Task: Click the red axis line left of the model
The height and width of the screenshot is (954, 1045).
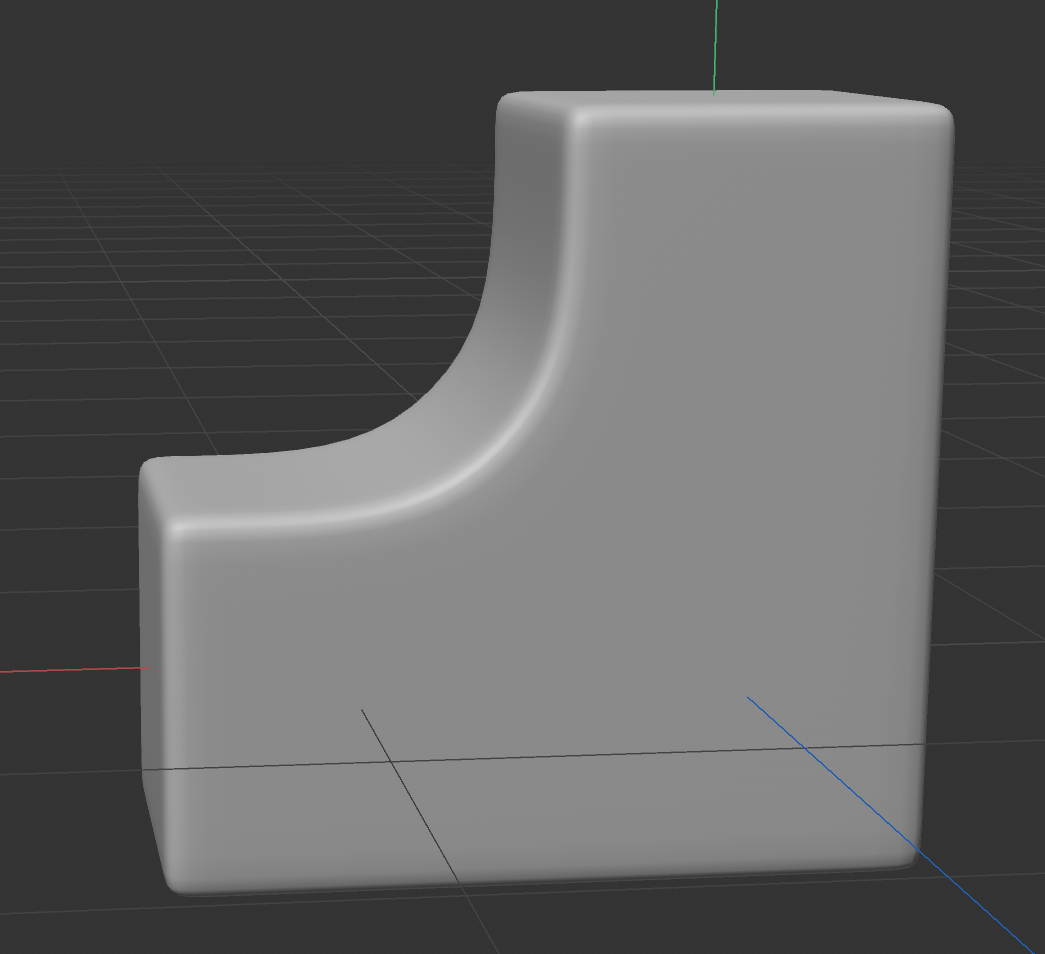Action: [x=70, y=670]
